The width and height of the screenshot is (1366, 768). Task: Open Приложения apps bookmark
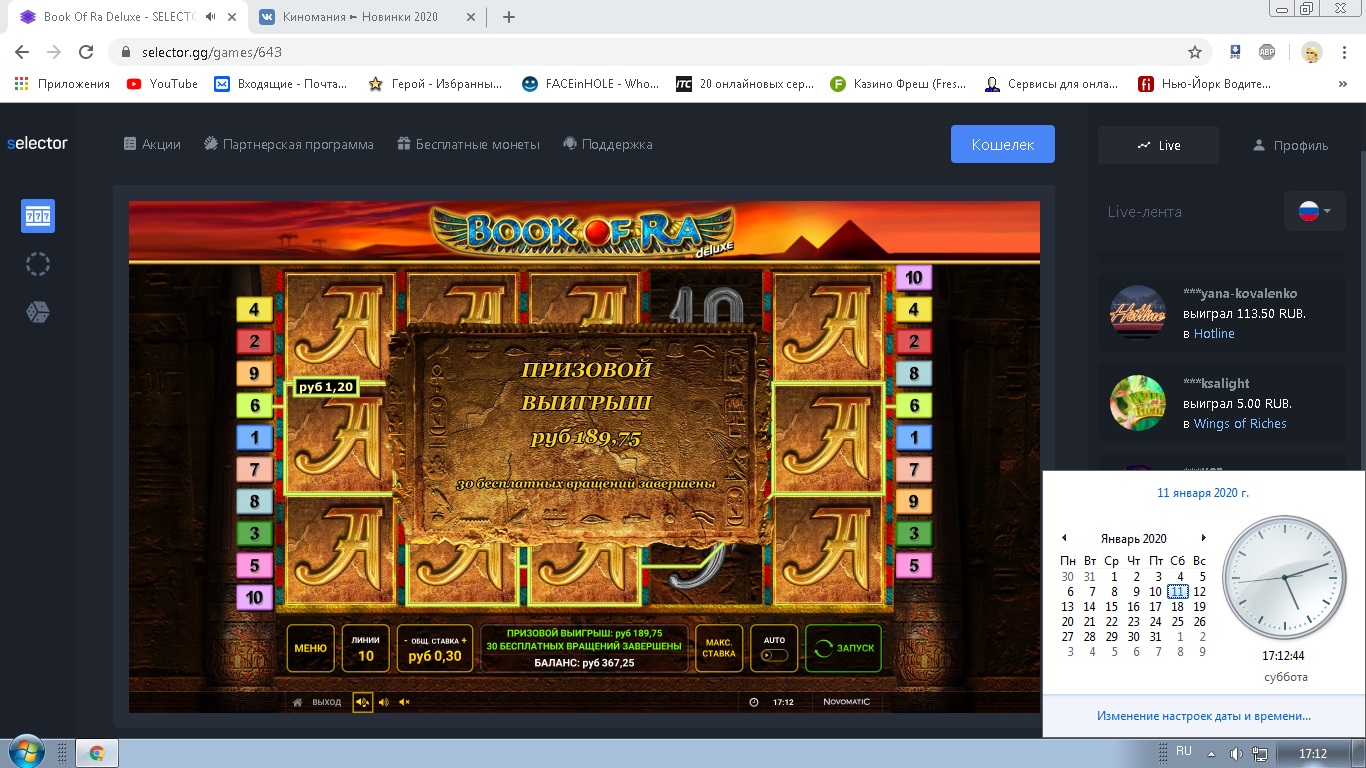pos(62,84)
